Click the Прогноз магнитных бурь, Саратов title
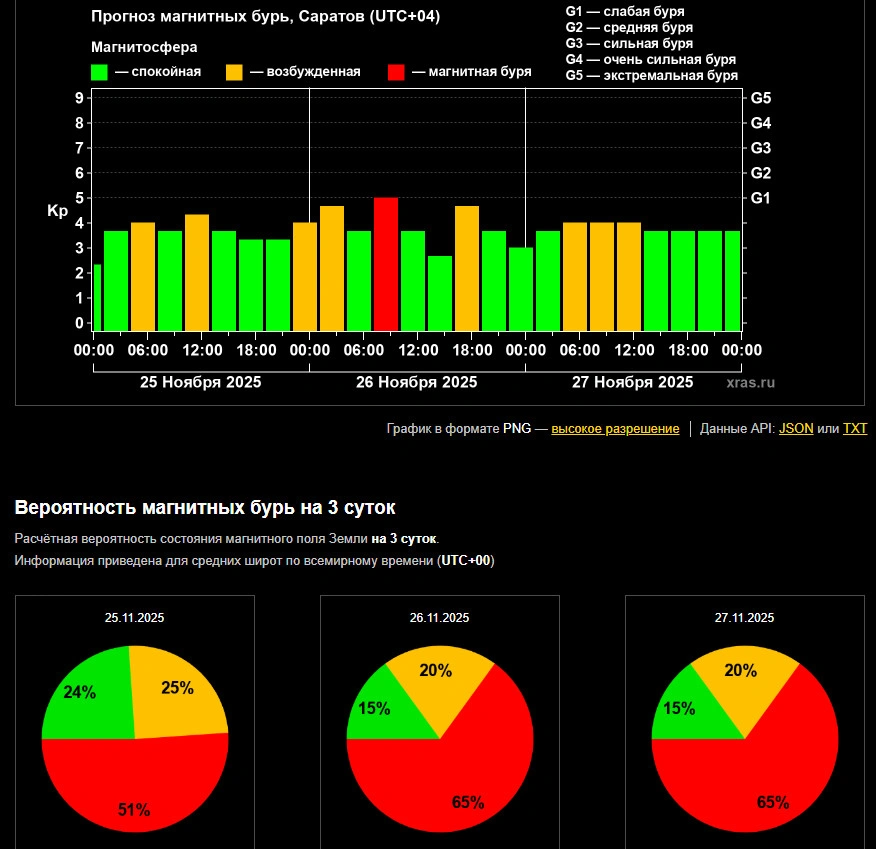The width and height of the screenshot is (876, 849). tap(265, 17)
